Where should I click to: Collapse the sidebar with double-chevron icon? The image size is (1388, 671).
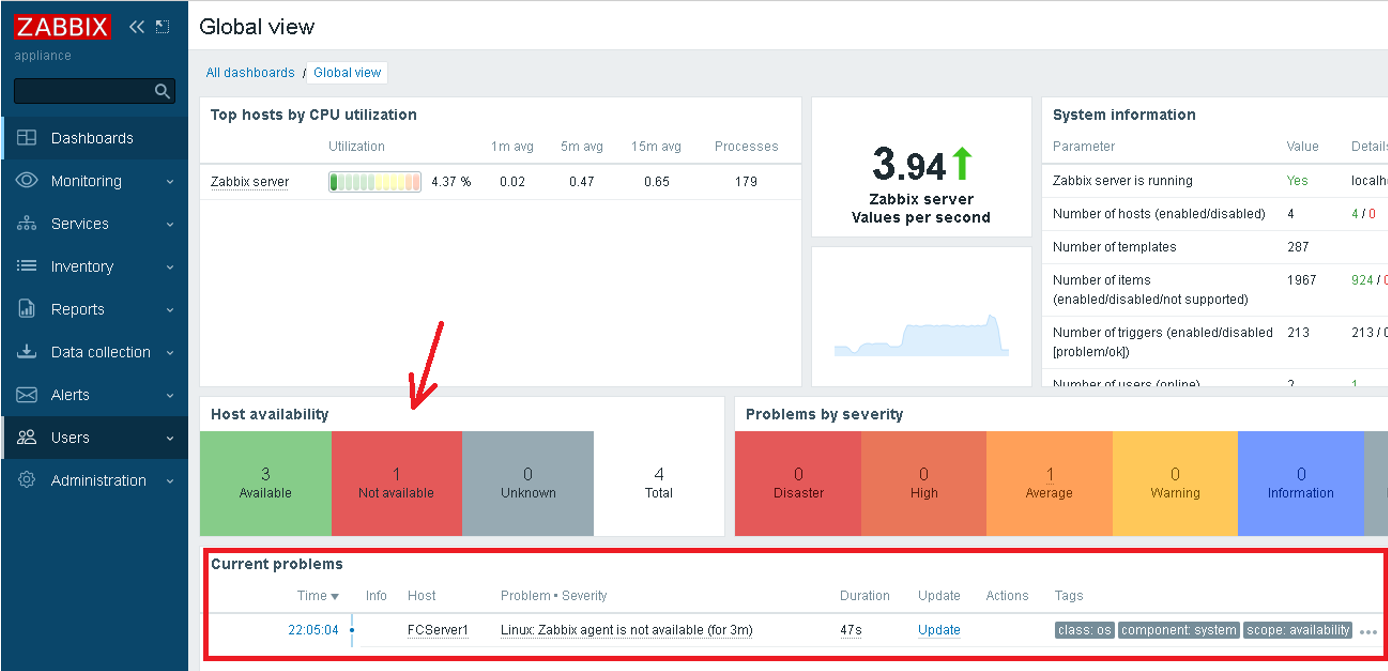tap(137, 27)
